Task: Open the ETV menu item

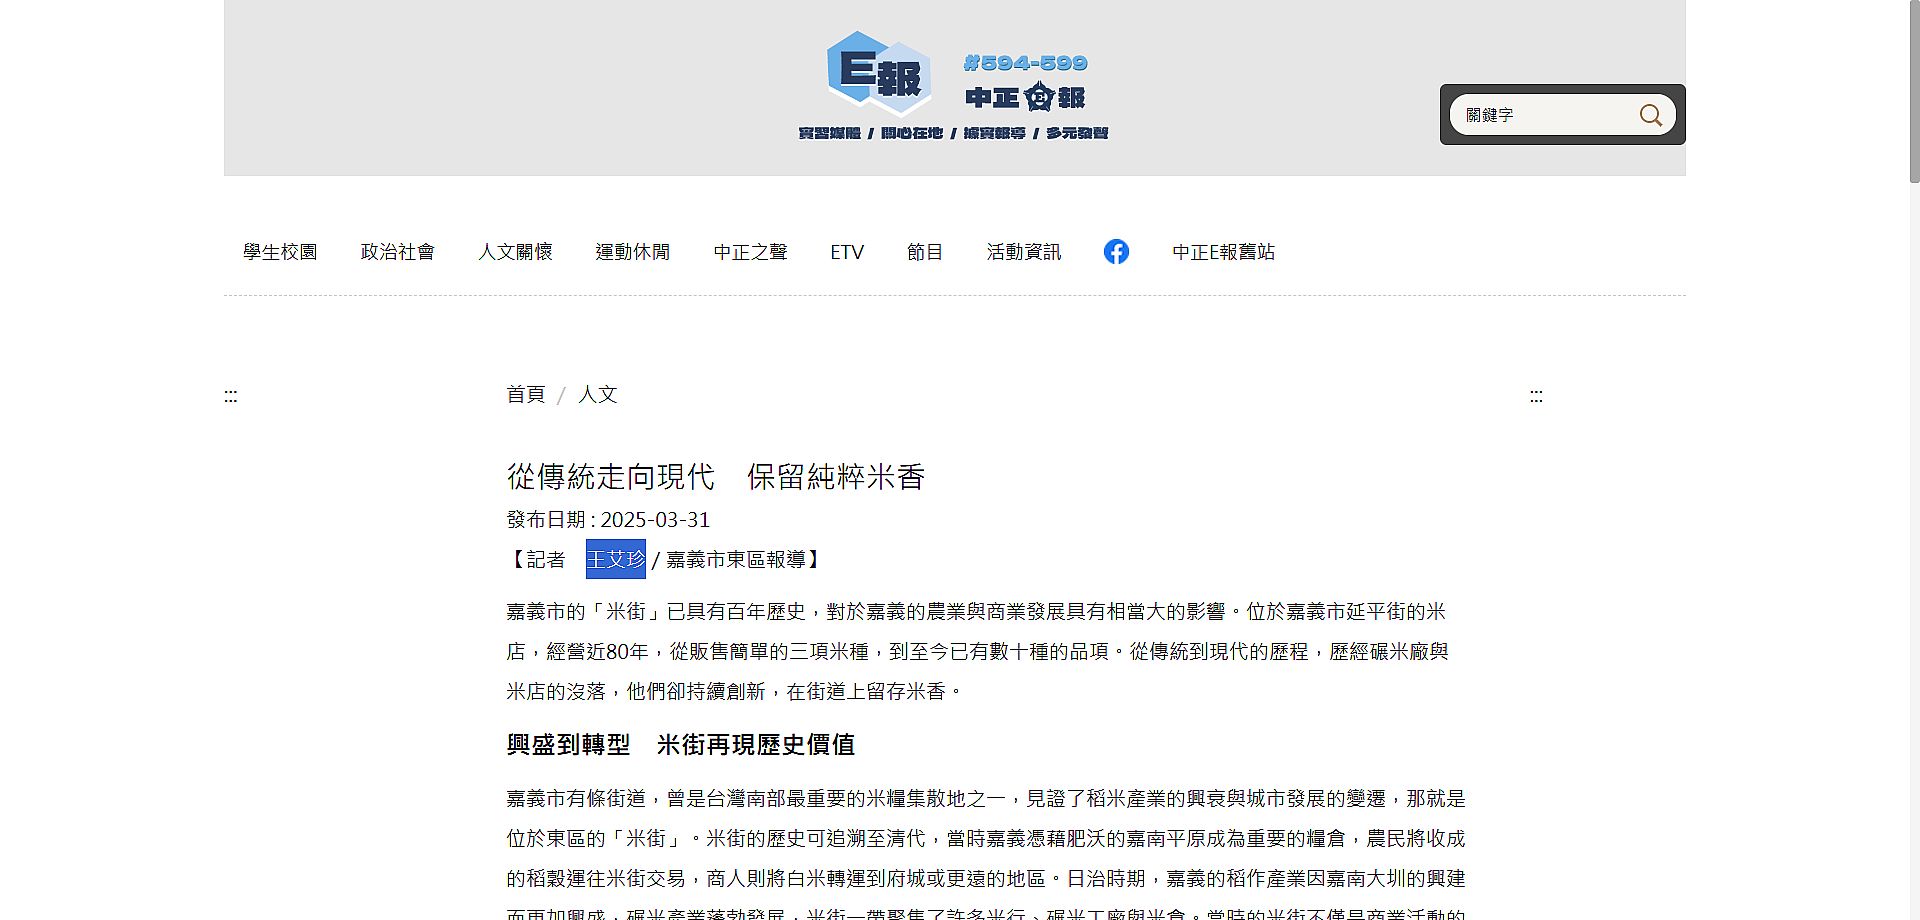Action: pyautogui.click(x=846, y=252)
